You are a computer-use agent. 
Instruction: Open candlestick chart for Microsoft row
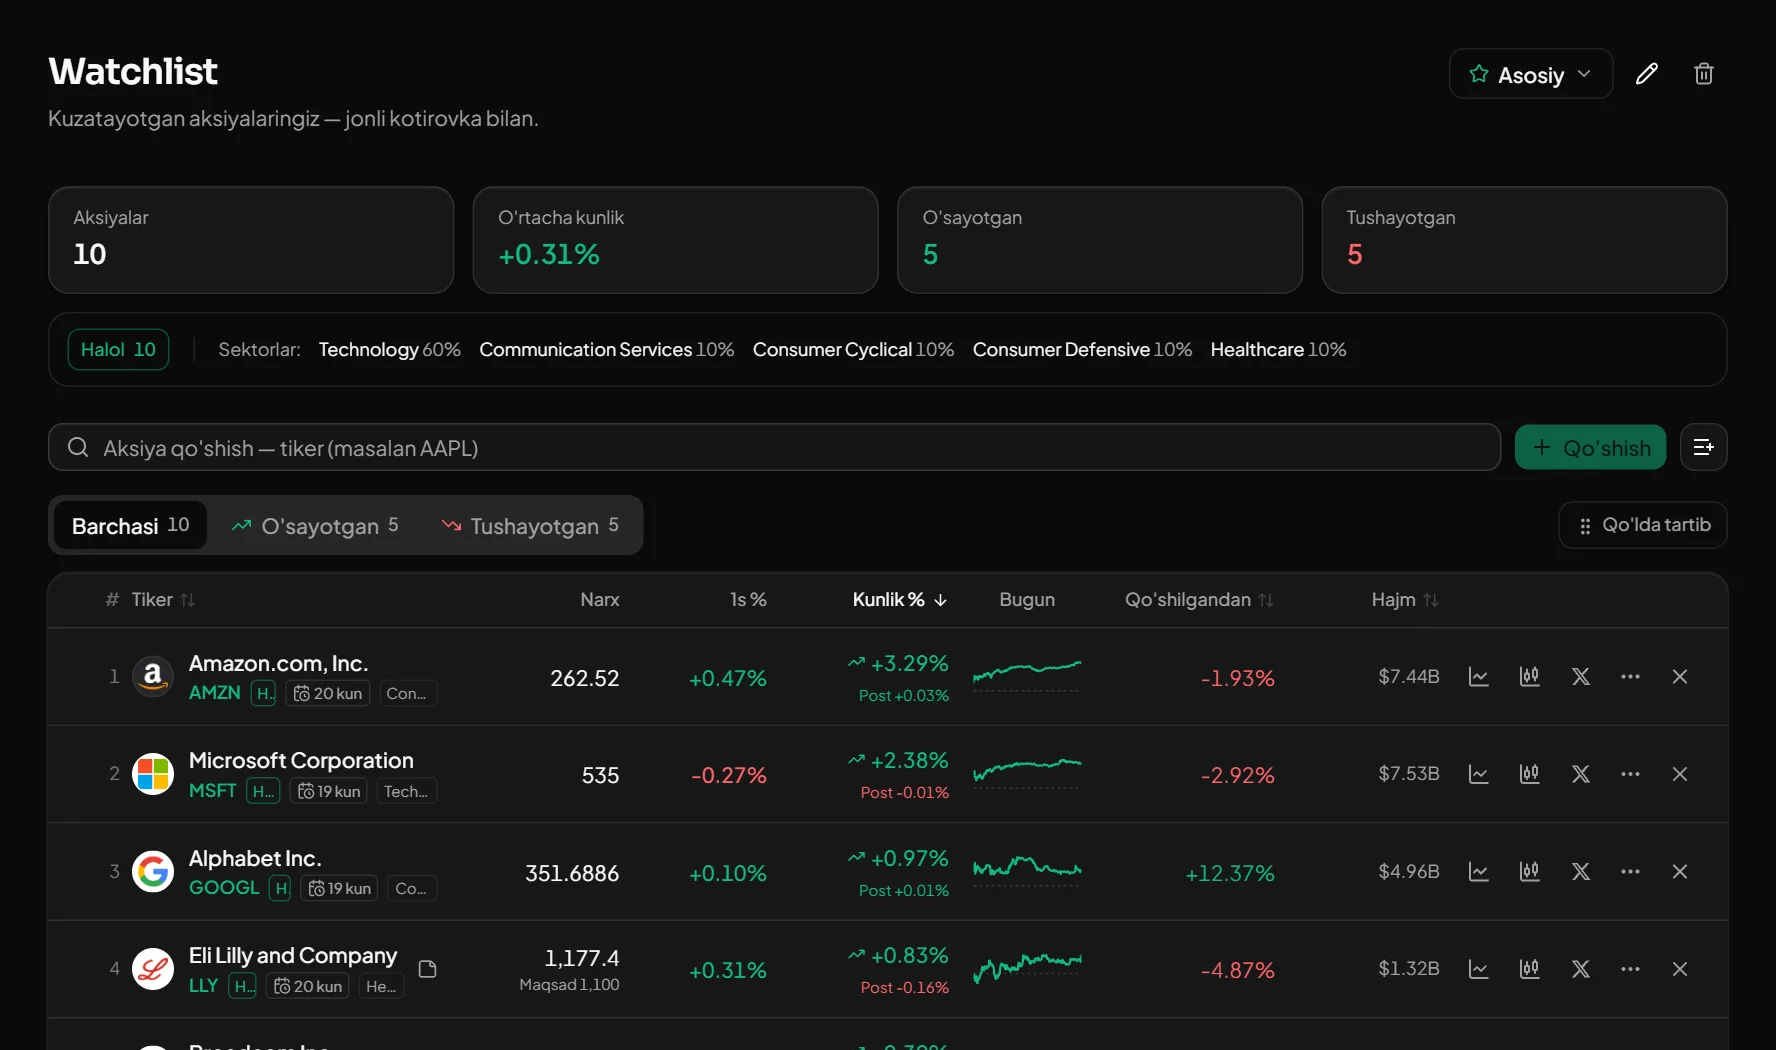pyautogui.click(x=1529, y=774)
